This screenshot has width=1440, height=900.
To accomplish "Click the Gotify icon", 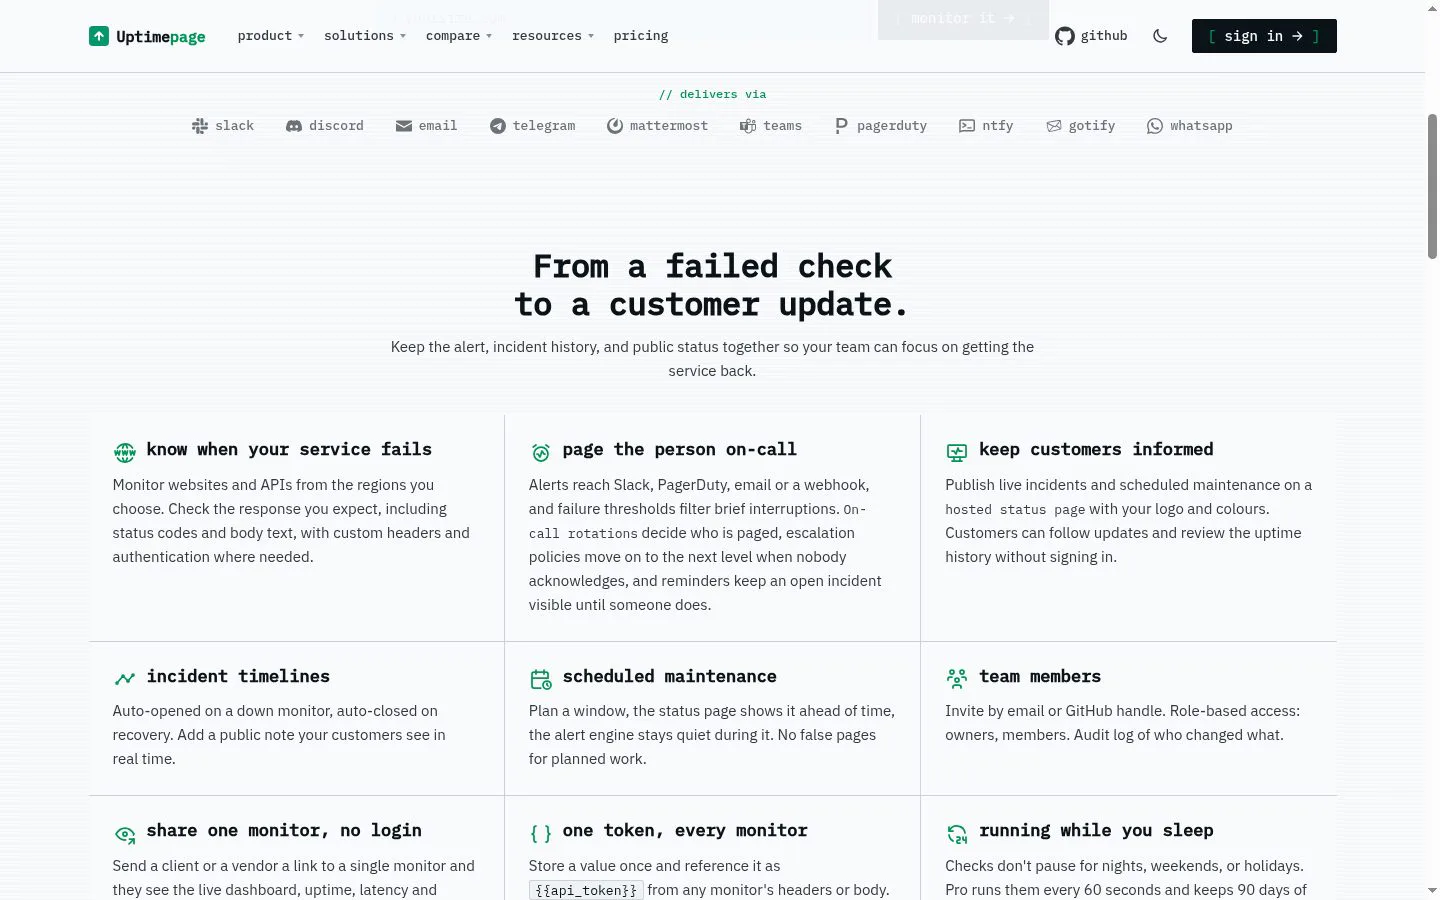I will 1054,126.
